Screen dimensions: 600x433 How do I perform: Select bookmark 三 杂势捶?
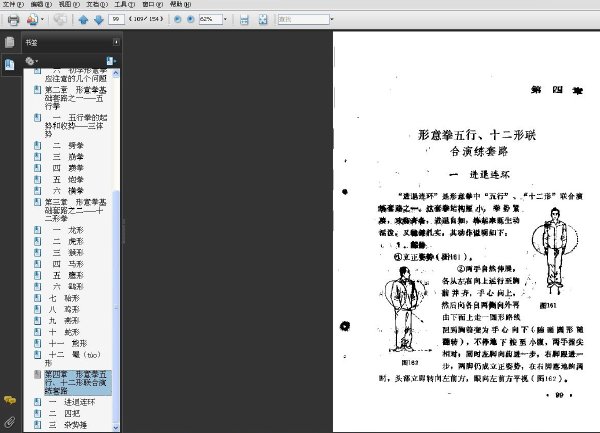point(68,425)
